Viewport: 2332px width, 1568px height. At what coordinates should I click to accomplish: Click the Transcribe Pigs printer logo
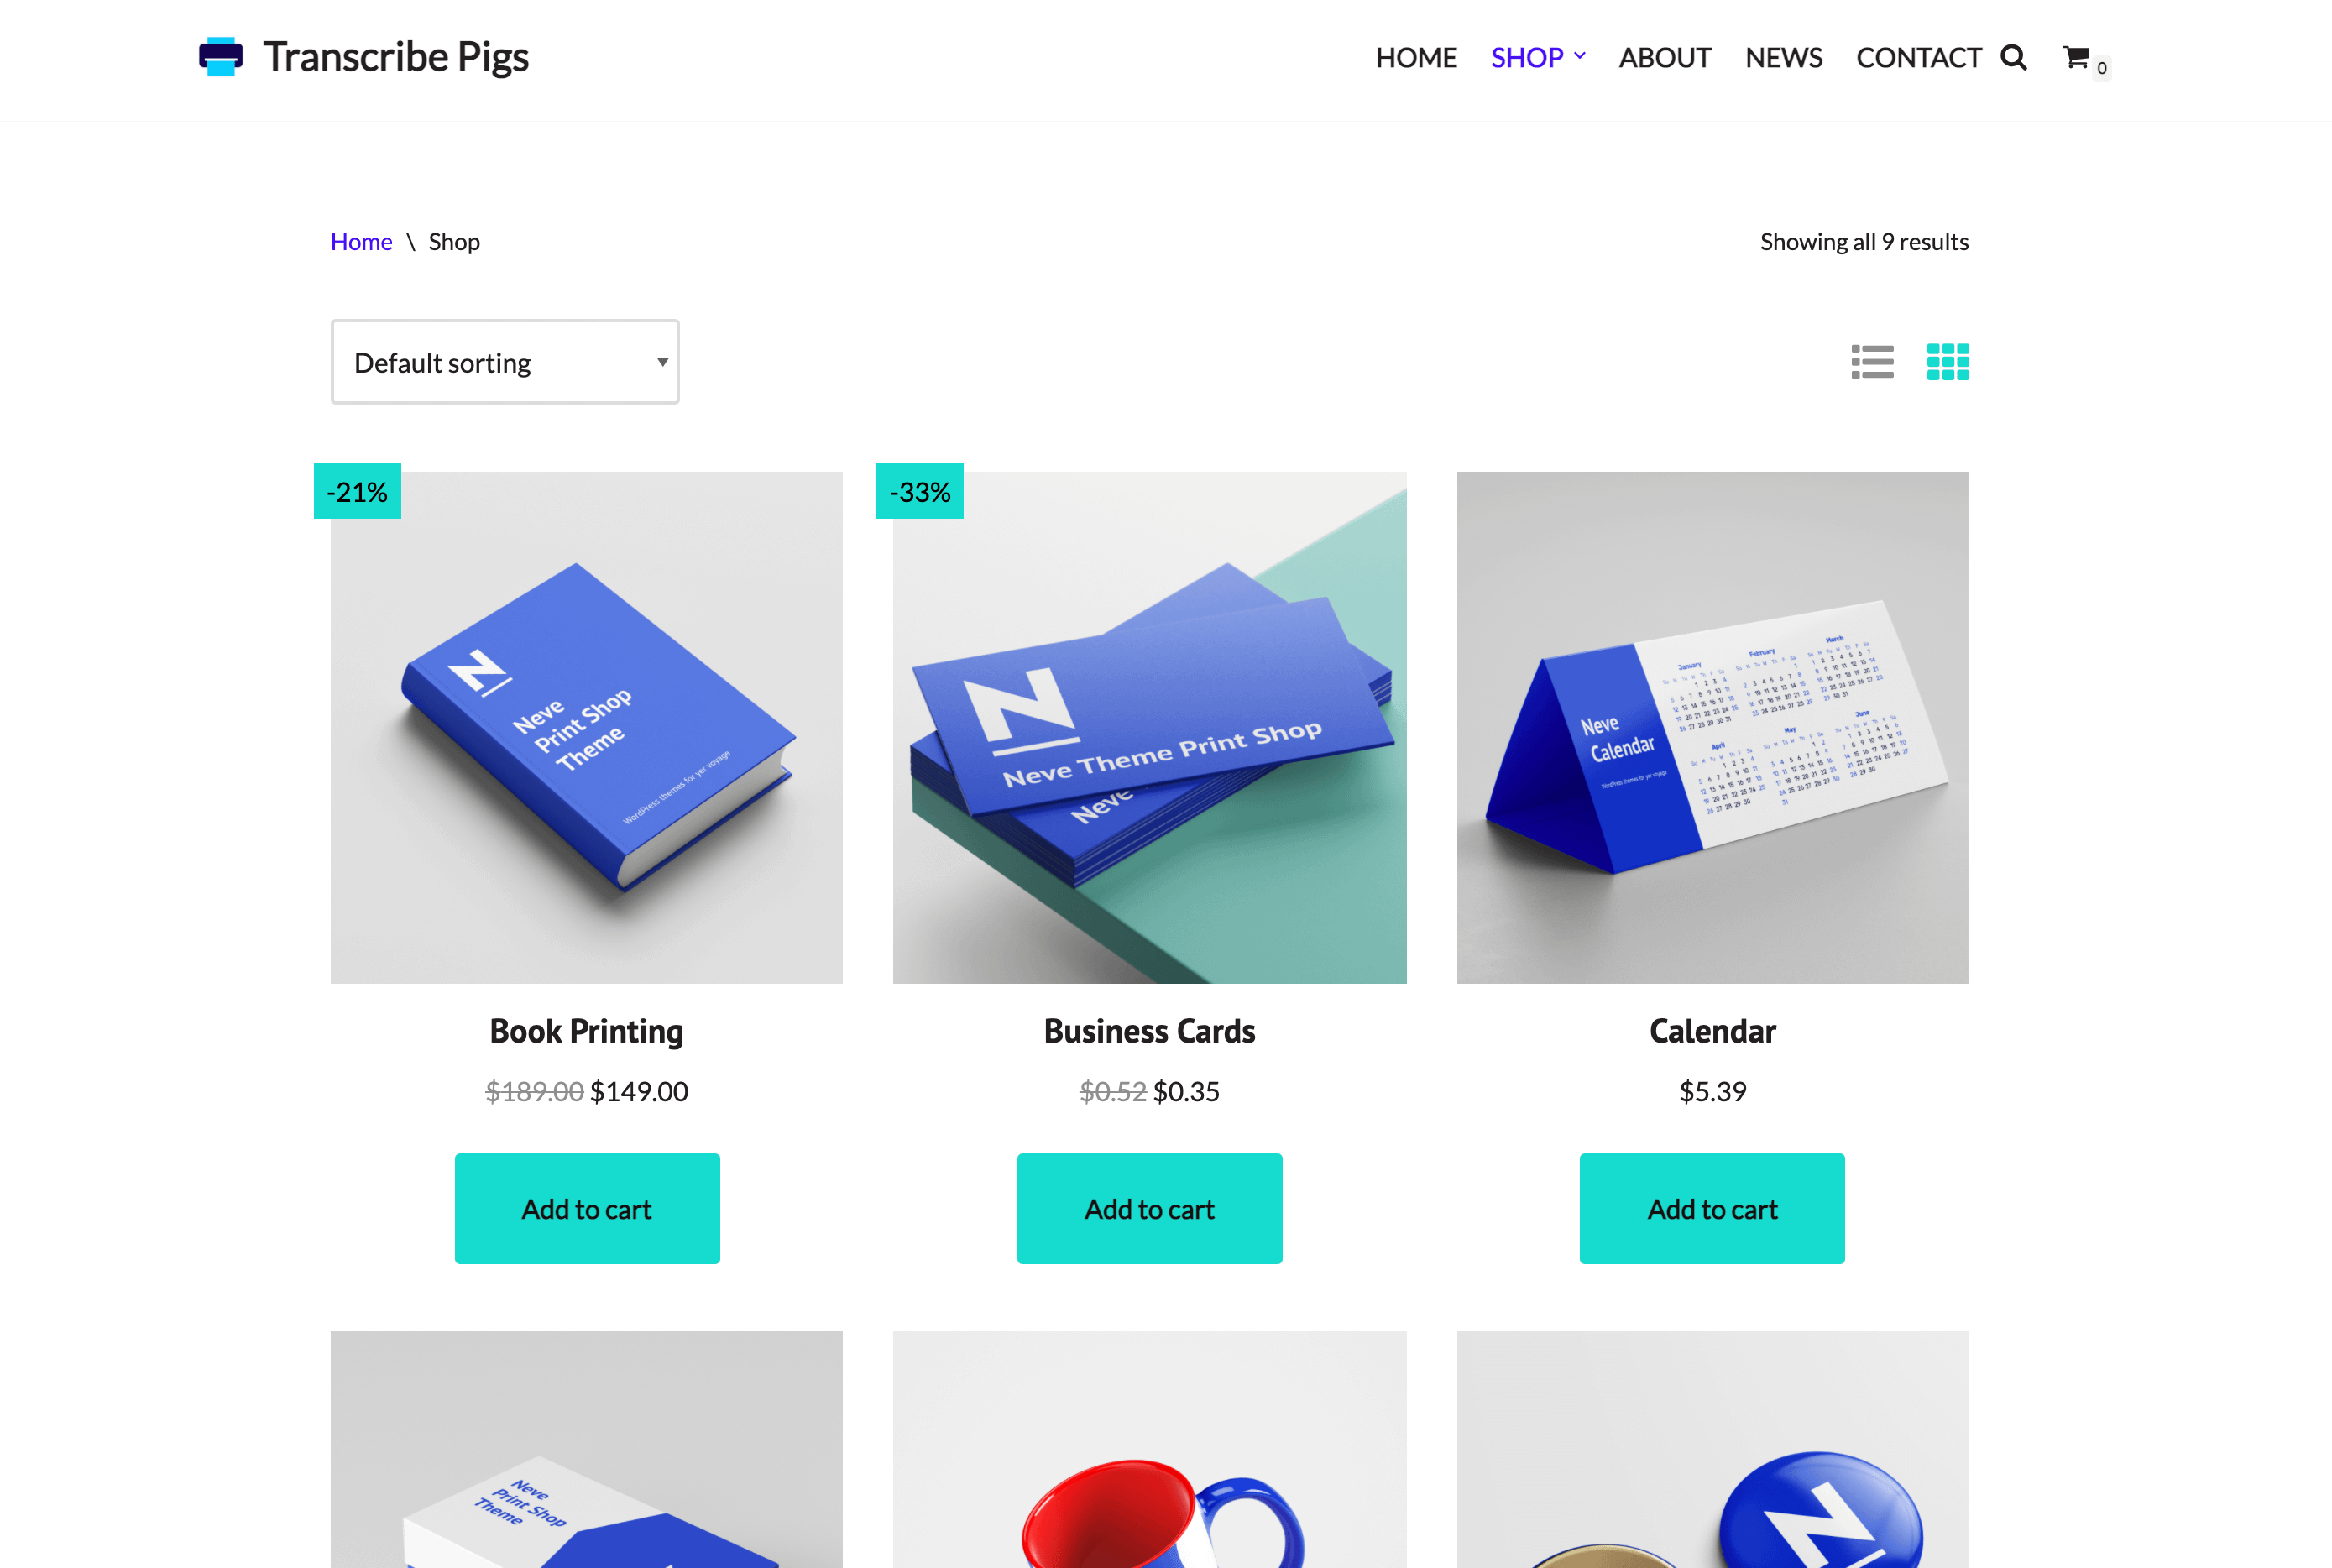(221, 57)
